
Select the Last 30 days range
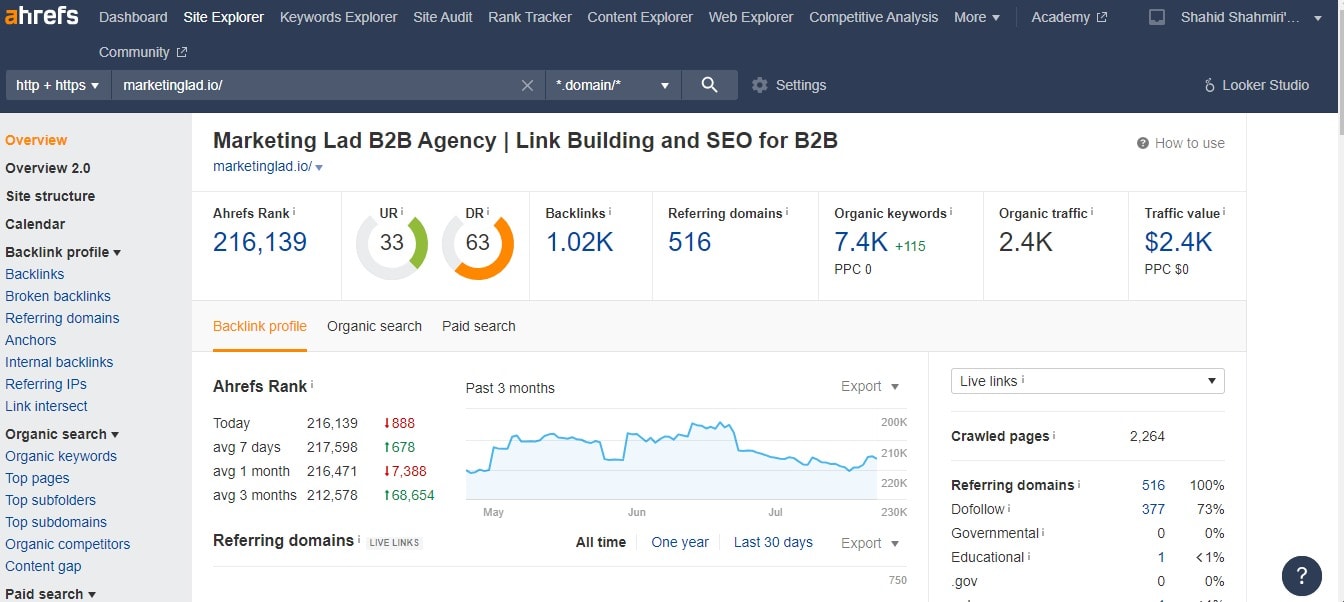(x=773, y=542)
